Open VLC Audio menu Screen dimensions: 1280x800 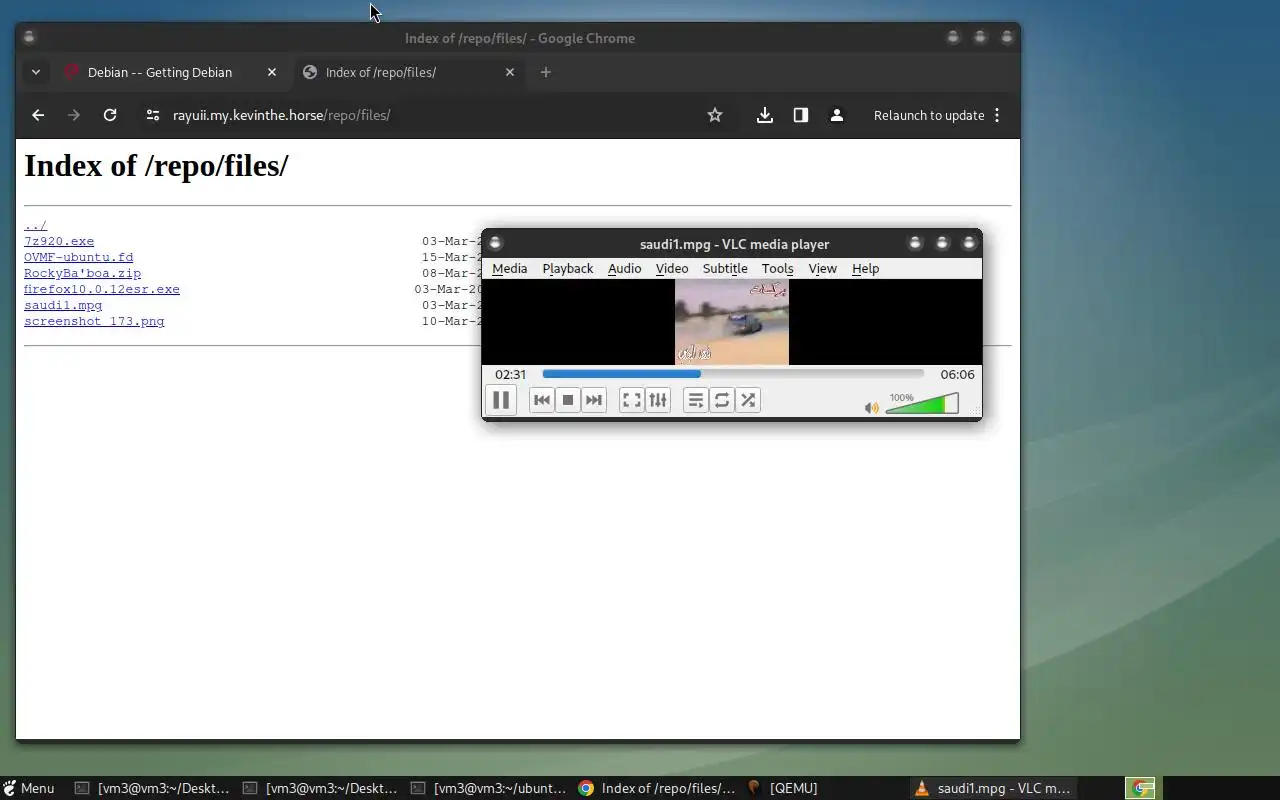[625, 268]
